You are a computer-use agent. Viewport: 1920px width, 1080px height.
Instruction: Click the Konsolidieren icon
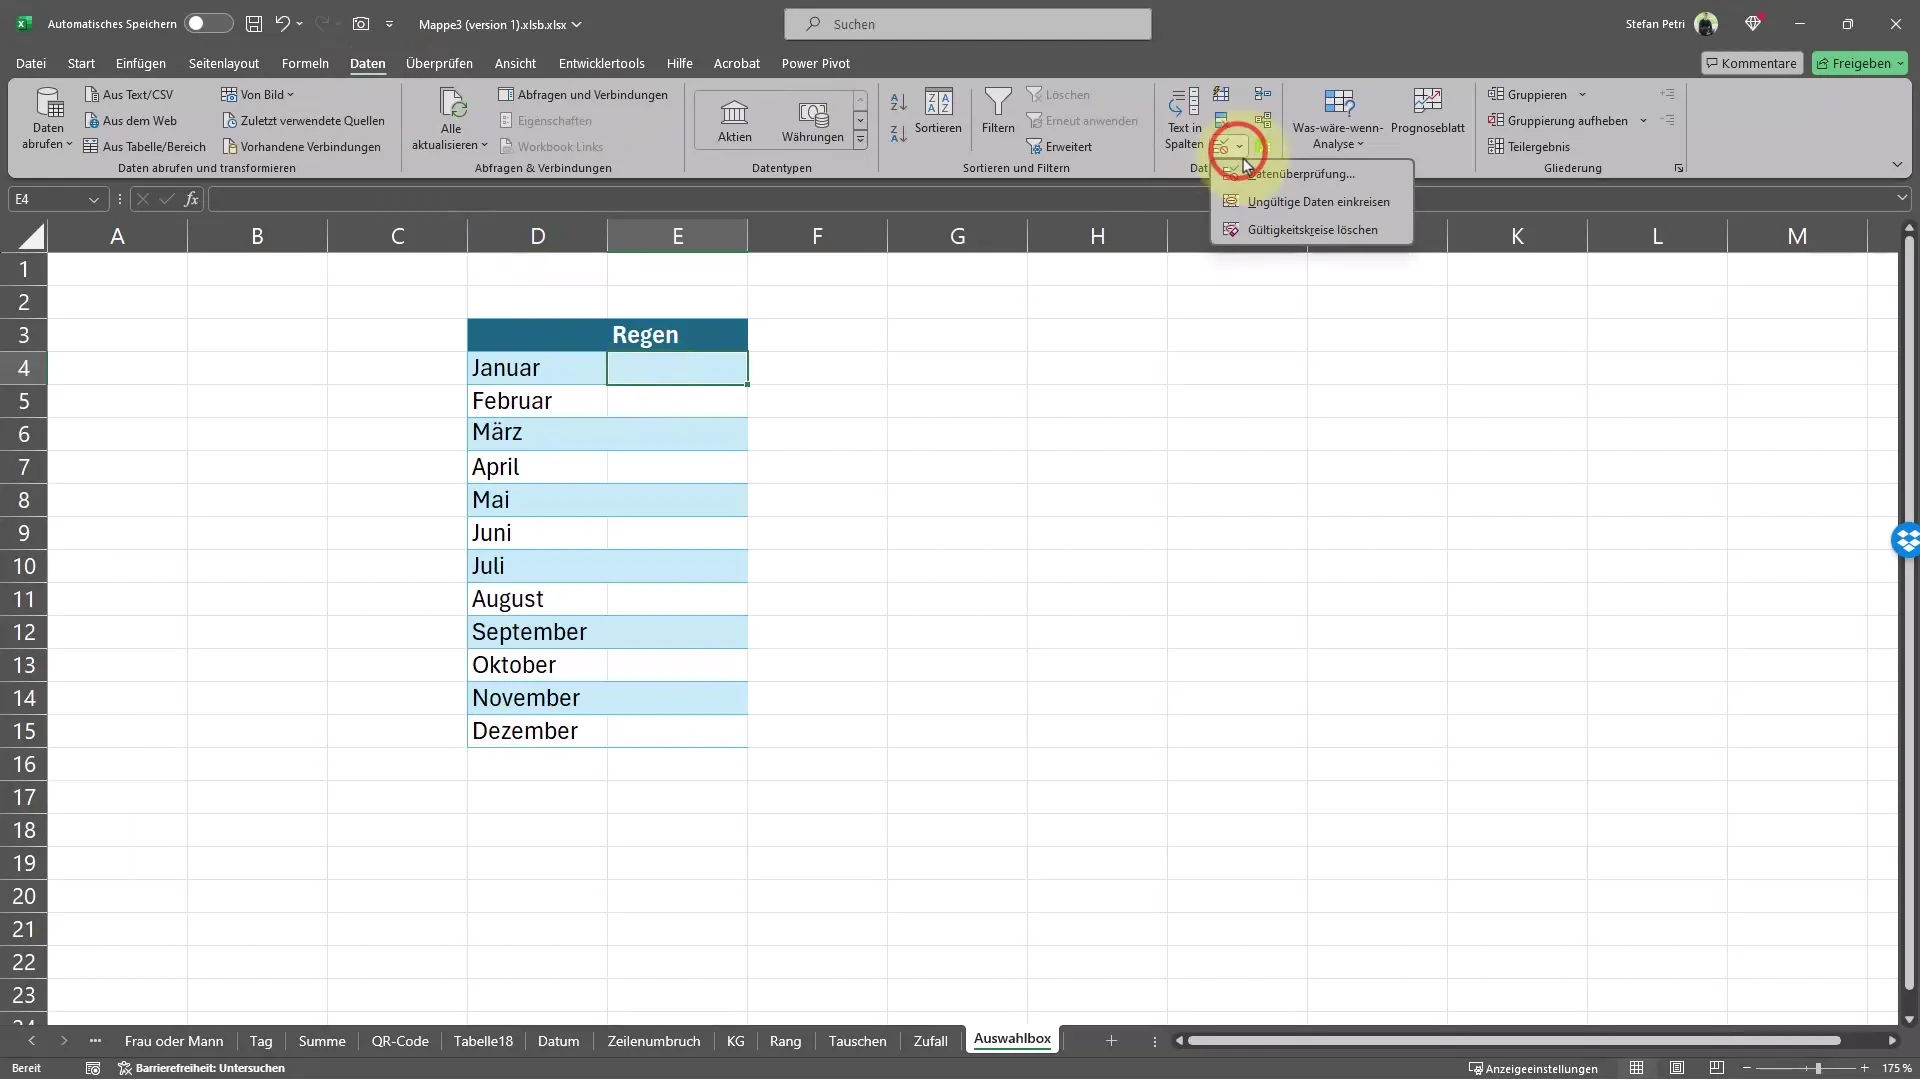click(1263, 94)
